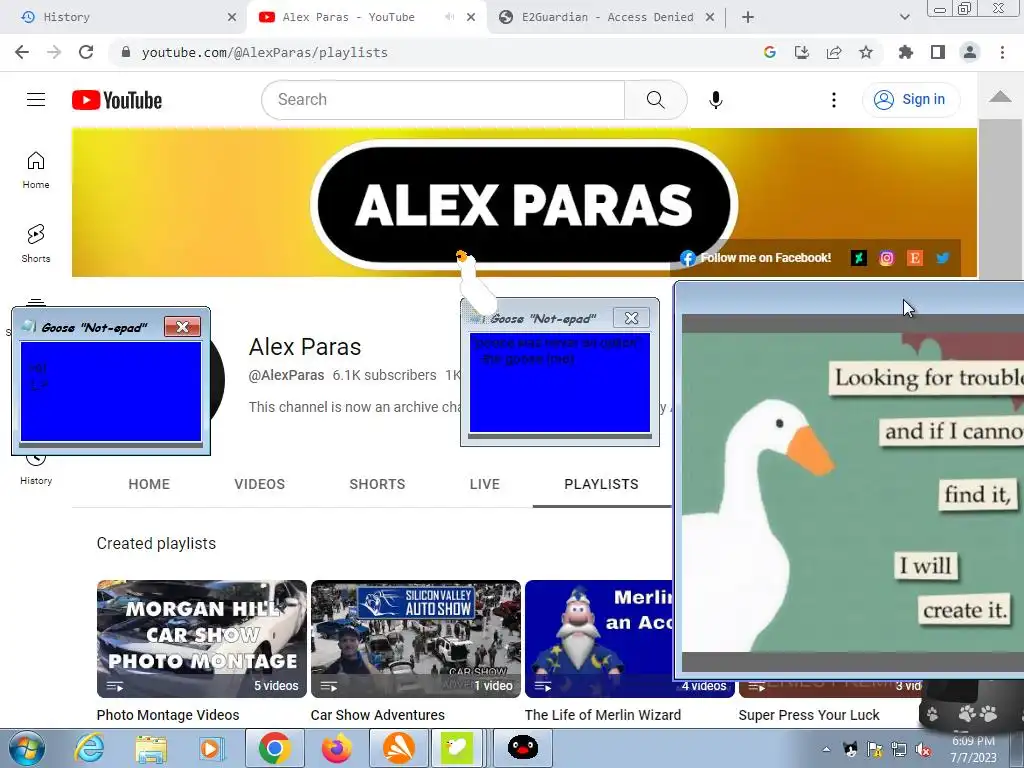Open Firefox from the taskbar
The width and height of the screenshot is (1024, 768).
[336, 748]
